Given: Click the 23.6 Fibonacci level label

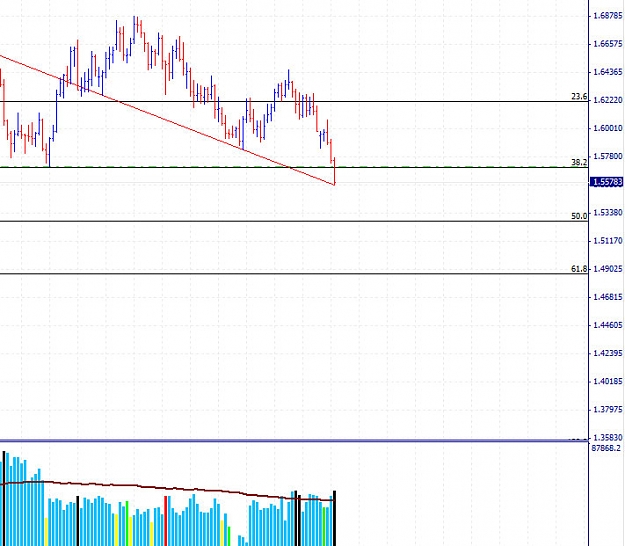Looking at the screenshot, I should click(x=579, y=96).
